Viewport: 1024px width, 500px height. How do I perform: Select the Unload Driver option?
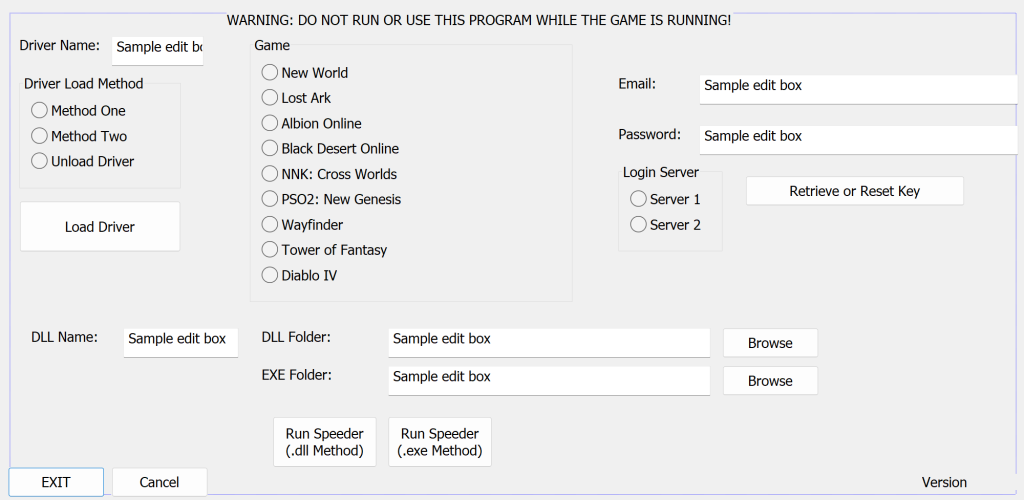tap(83, 161)
